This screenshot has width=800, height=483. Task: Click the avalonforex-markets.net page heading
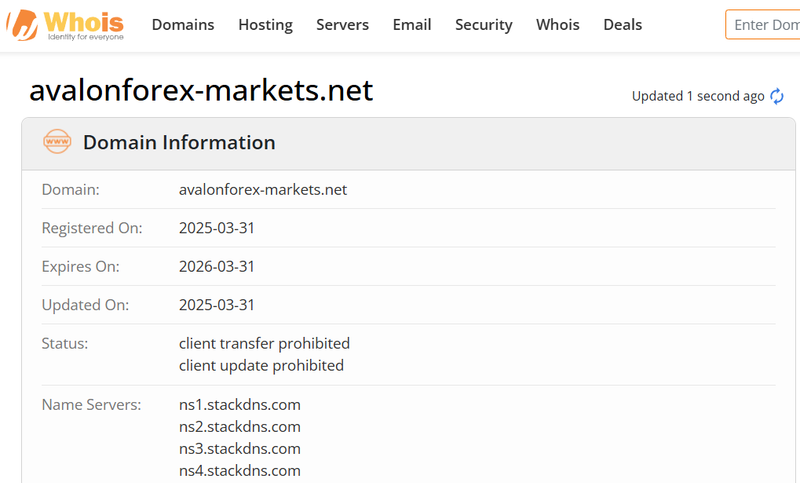click(x=201, y=90)
